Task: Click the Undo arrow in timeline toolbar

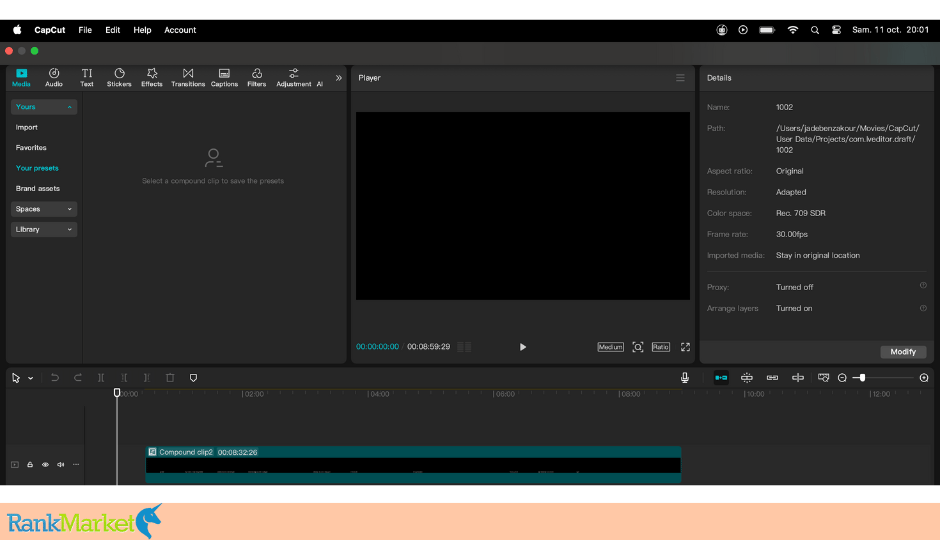Action: (x=55, y=378)
